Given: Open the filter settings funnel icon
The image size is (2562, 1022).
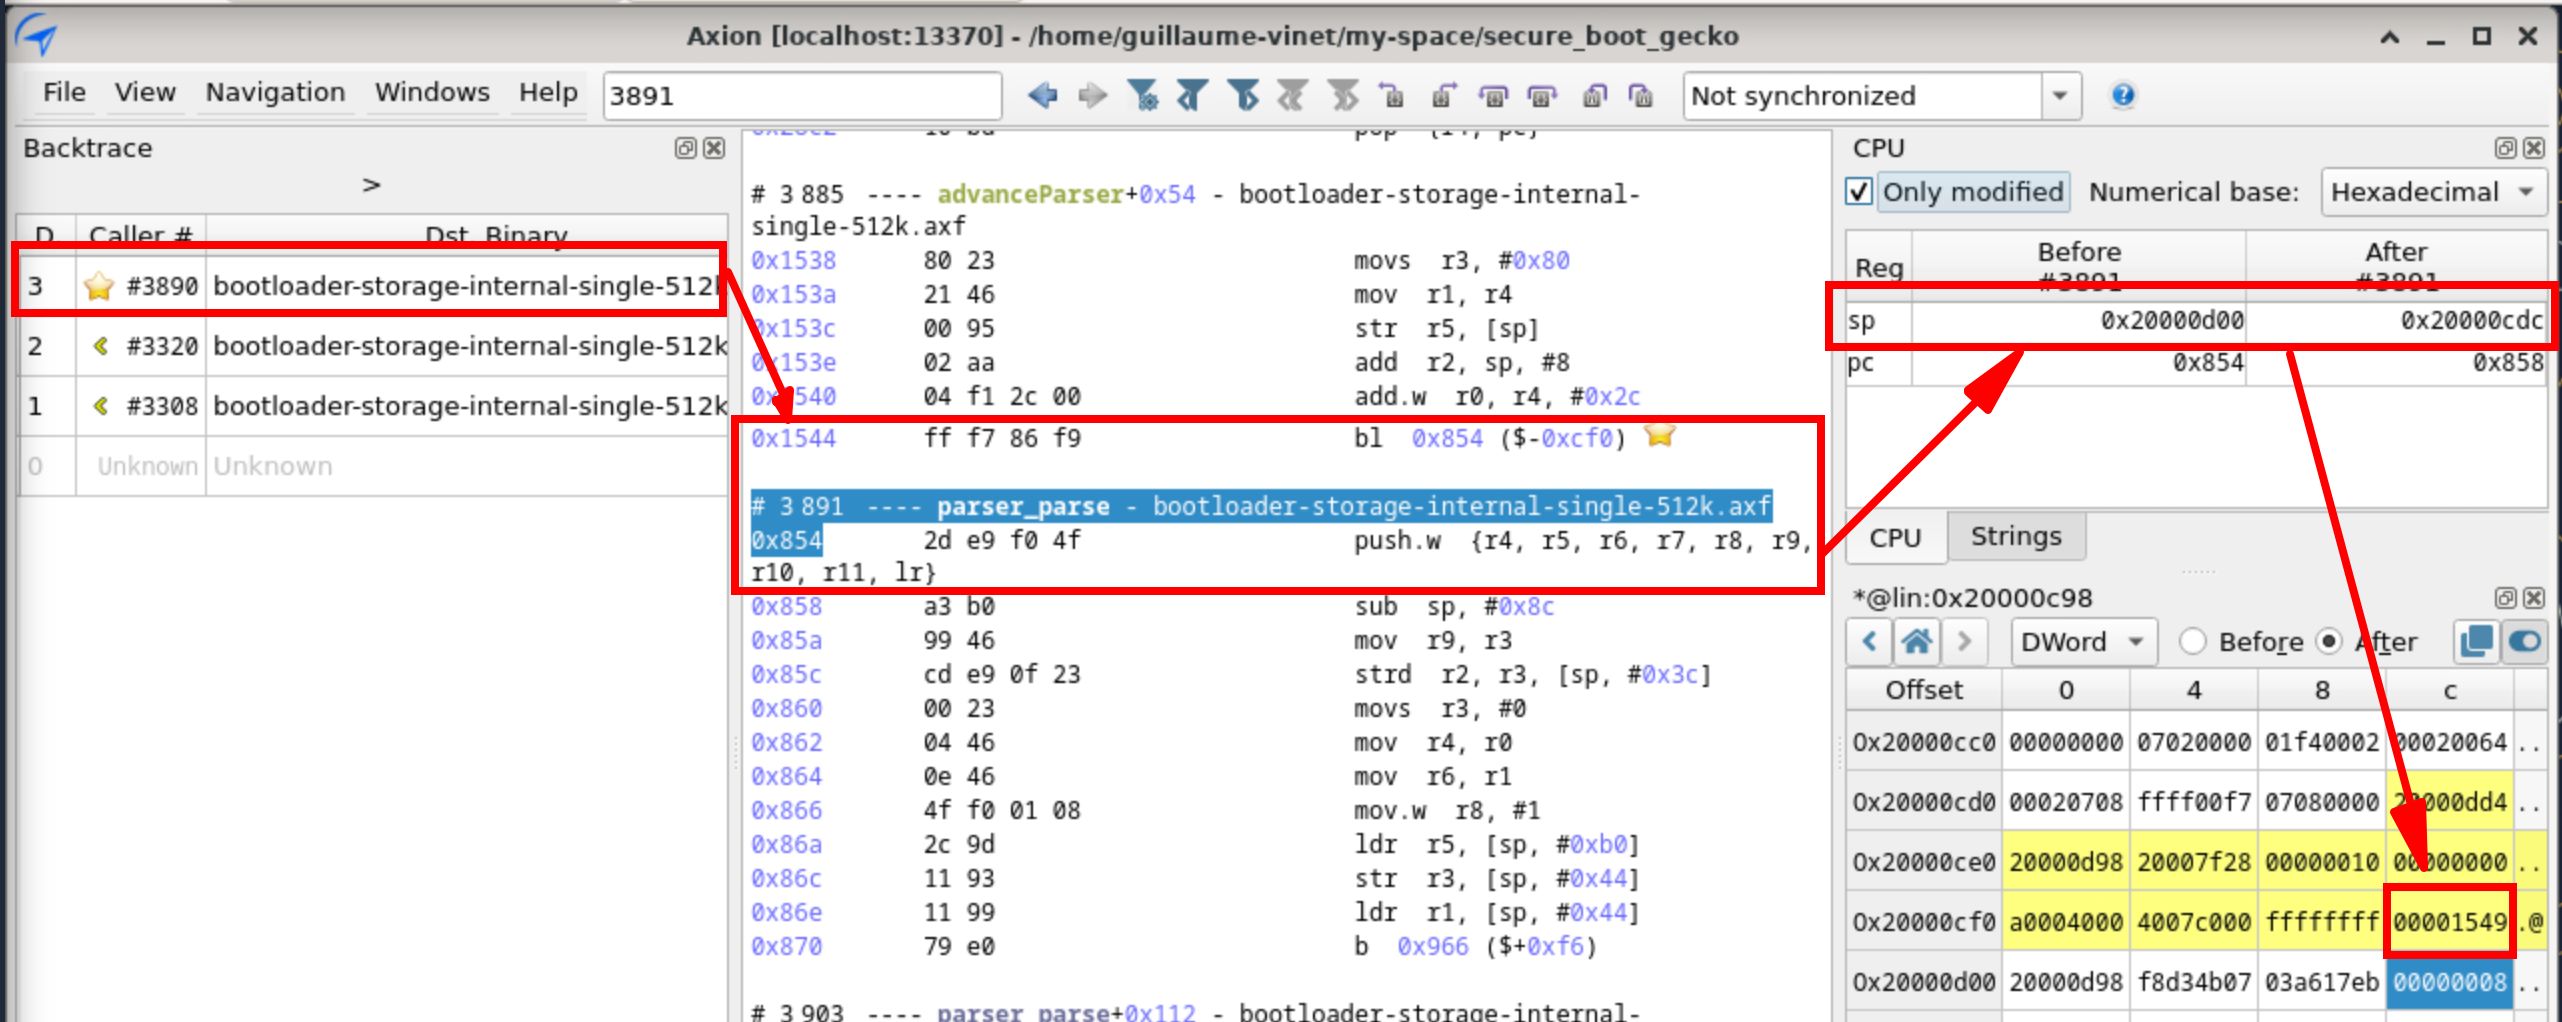Looking at the screenshot, I should point(1144,95).
